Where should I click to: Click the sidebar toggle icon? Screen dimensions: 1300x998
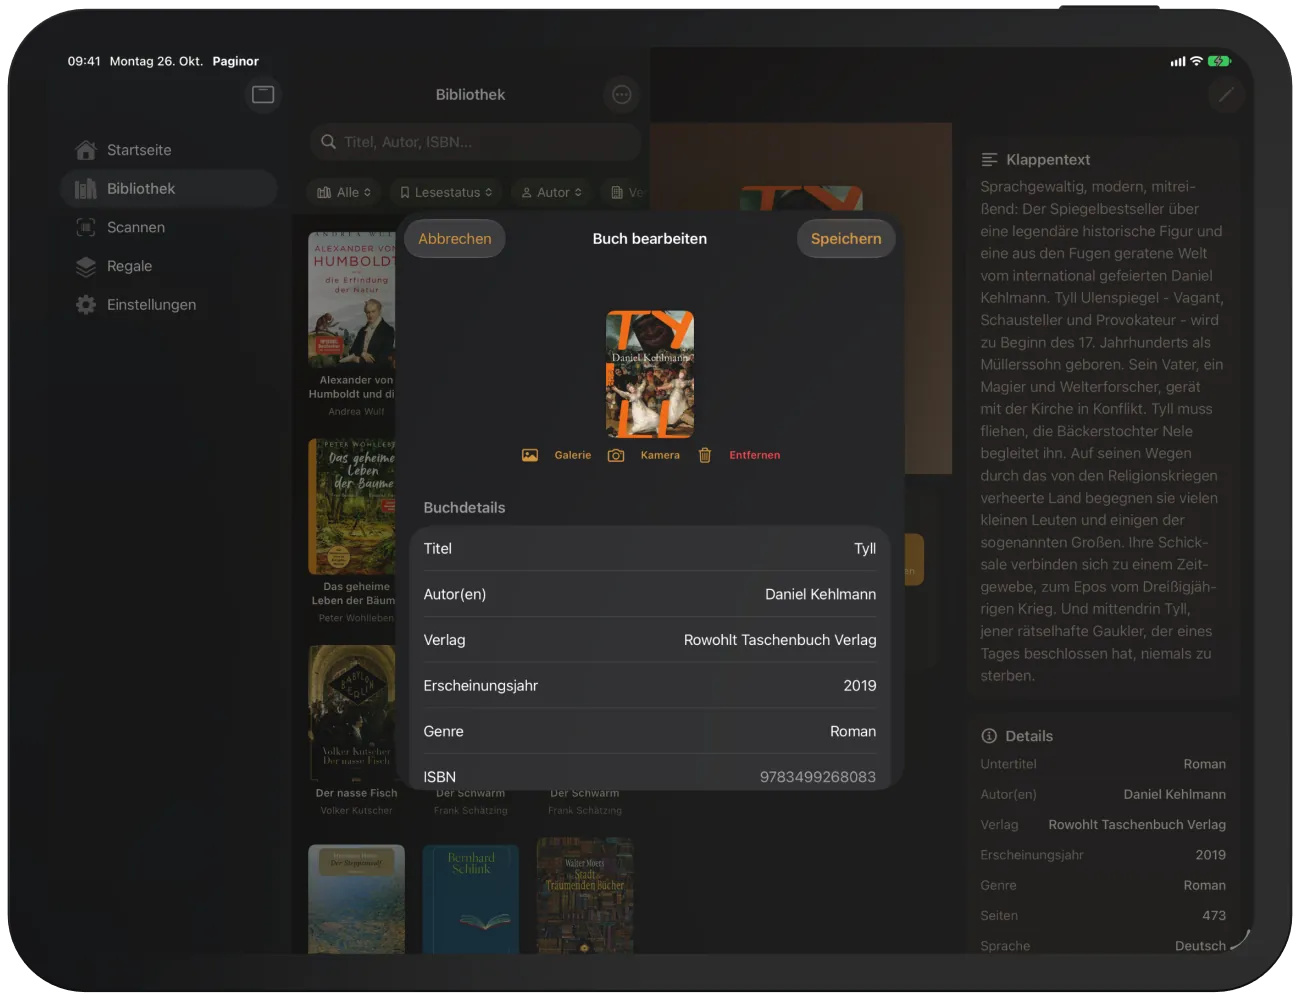(263, 94)
